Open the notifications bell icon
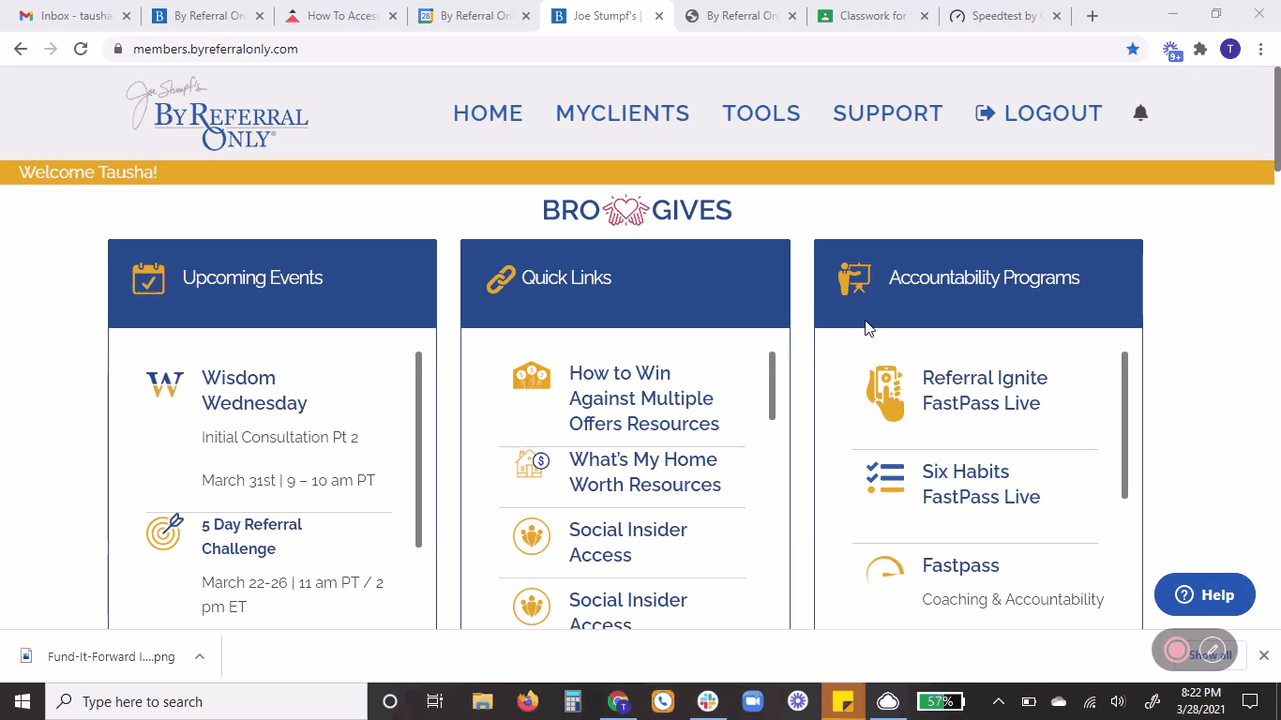1281x720 pixels. coord(1140,113)
